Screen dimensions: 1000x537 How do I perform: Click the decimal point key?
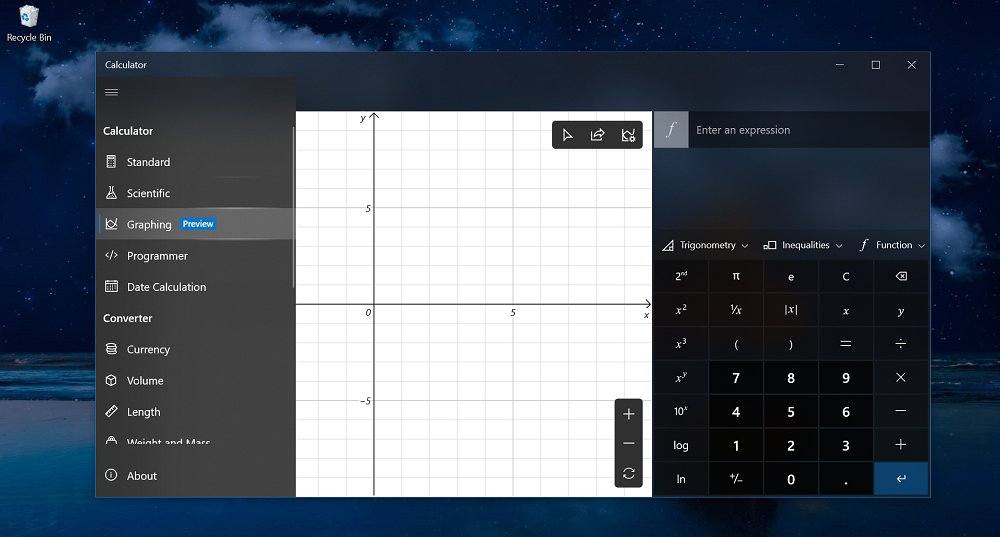(846, 479)
